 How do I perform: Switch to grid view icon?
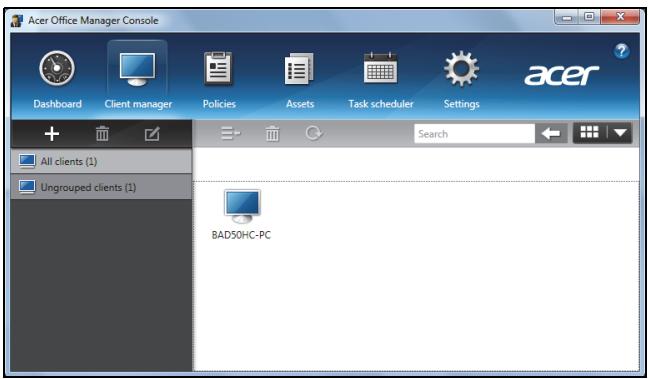coord(589,133)
